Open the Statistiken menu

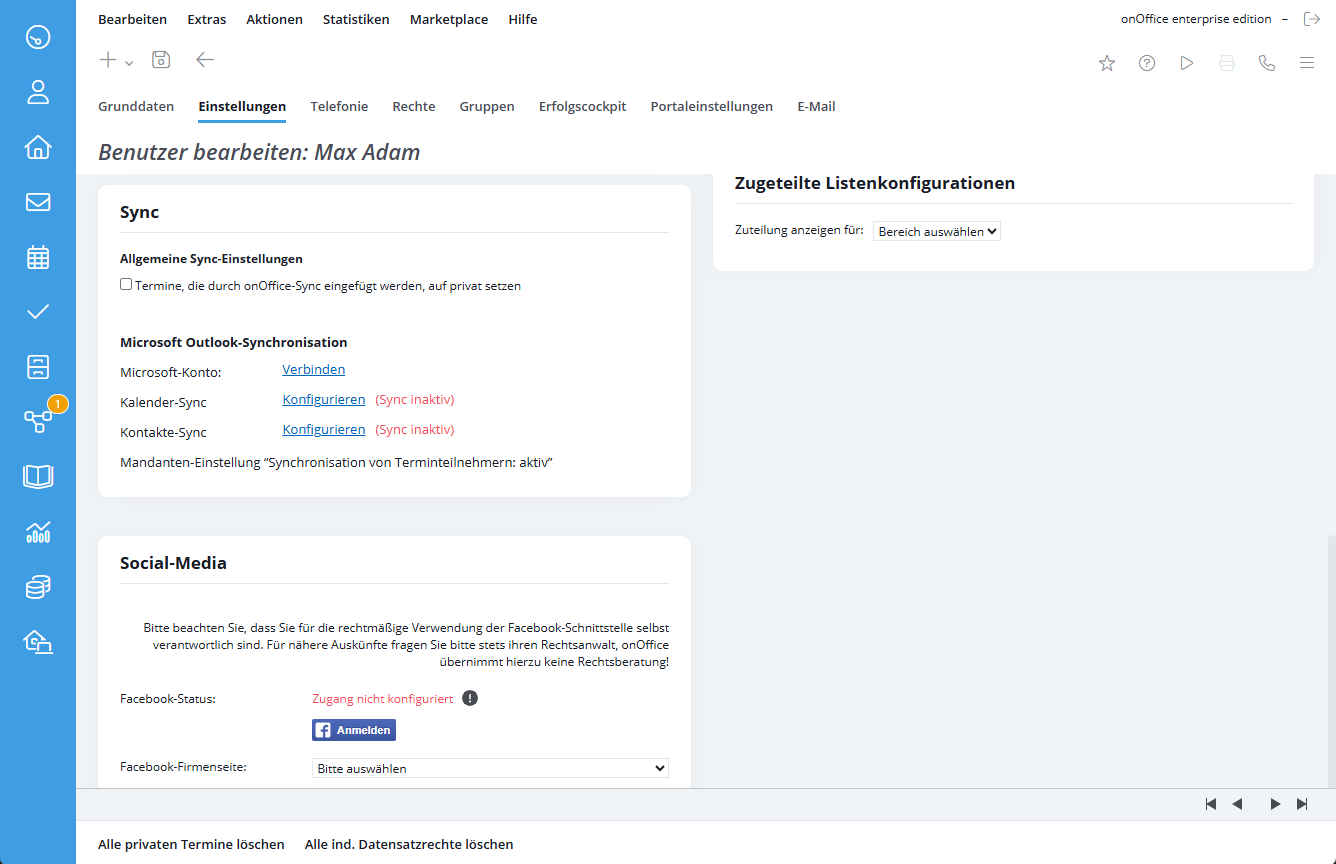356,19
